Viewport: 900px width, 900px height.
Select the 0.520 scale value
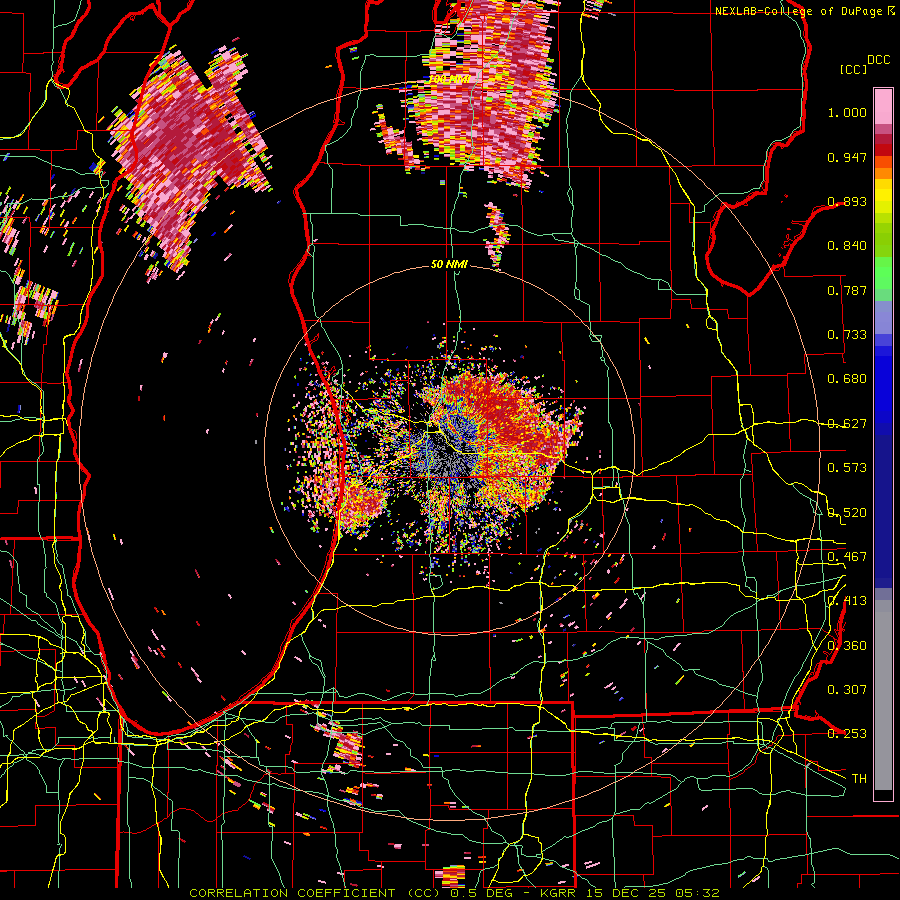pyautogui.click(x=847, y=513)
